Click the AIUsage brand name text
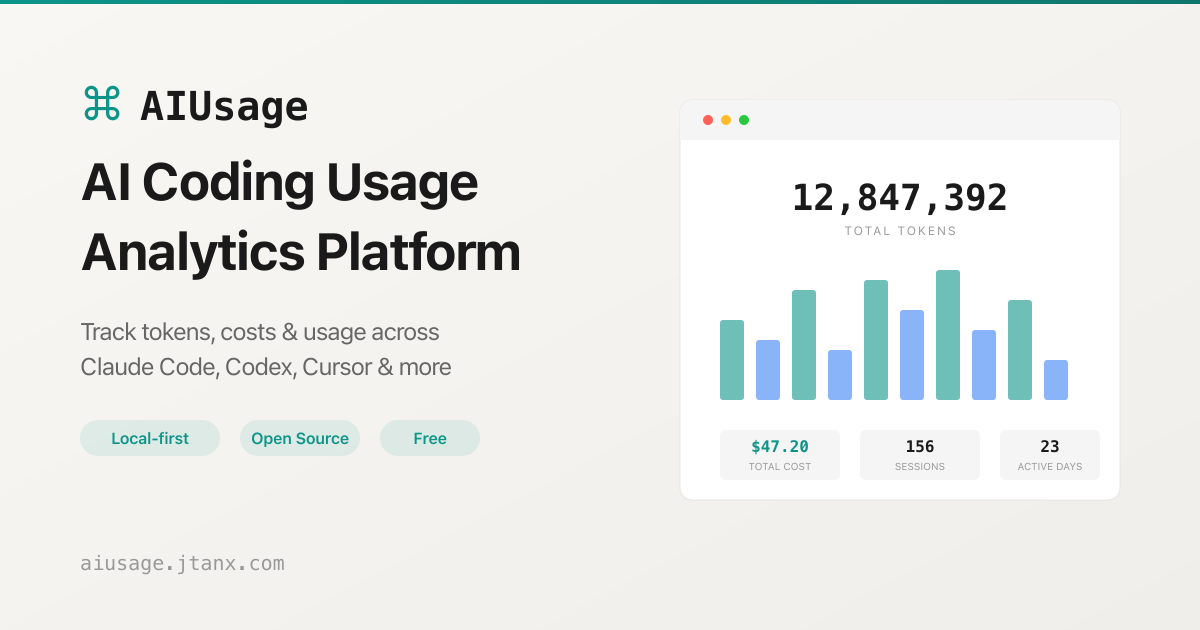1200x630 pixels. pos(224,106)
